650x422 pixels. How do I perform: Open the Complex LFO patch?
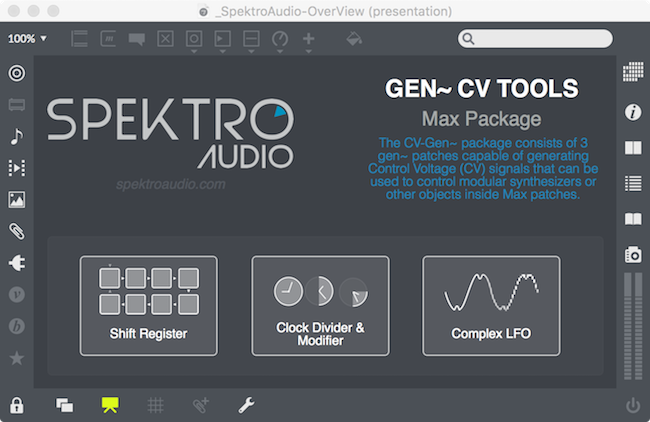(x=491, y=306)
